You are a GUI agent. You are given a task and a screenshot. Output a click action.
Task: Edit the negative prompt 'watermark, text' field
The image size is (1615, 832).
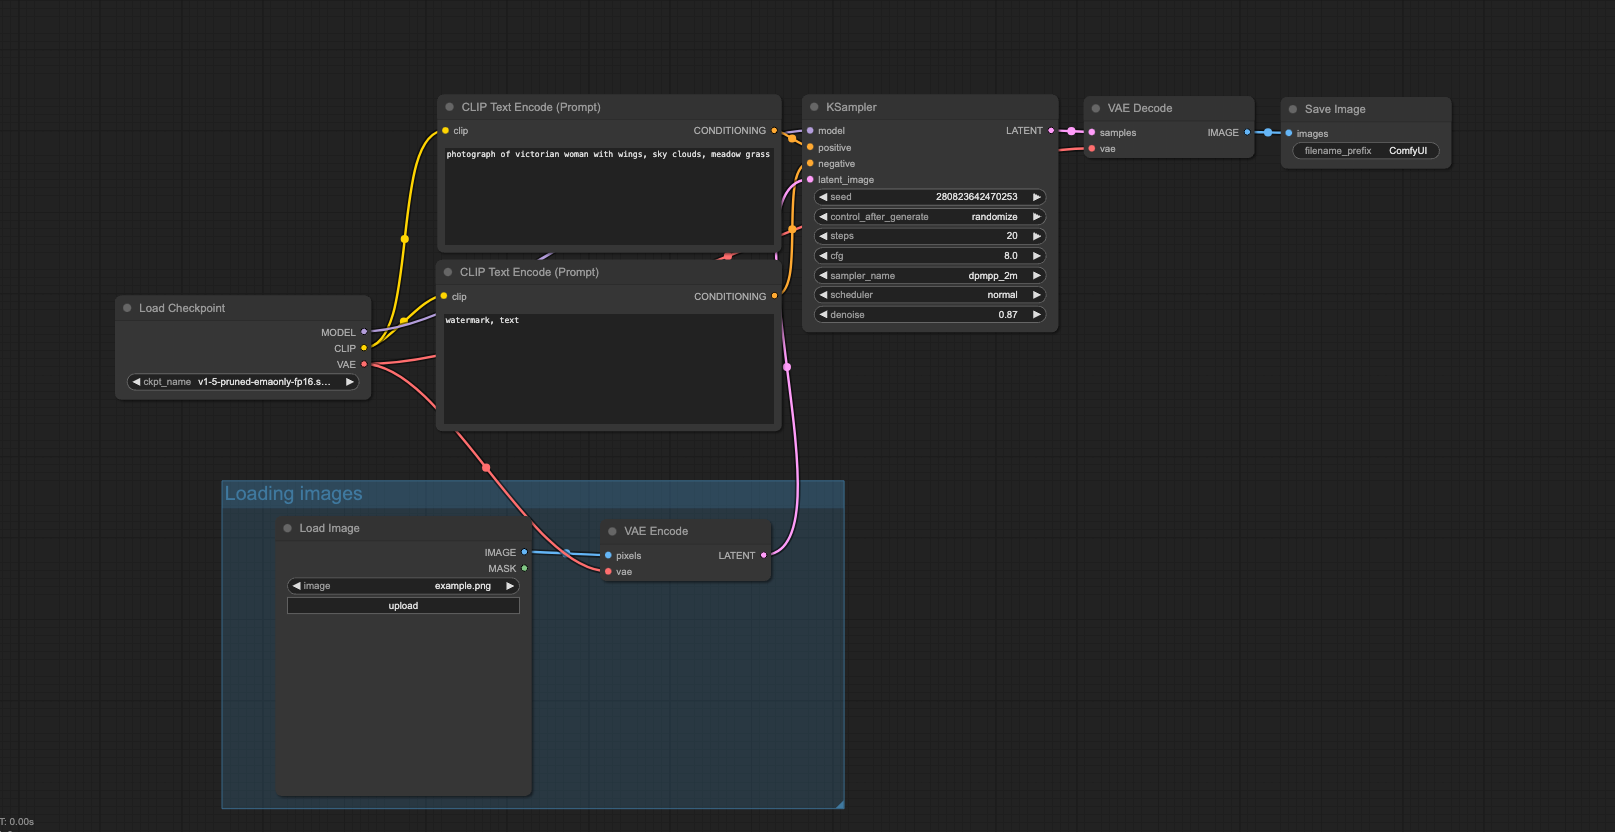(x=609, y=368)
